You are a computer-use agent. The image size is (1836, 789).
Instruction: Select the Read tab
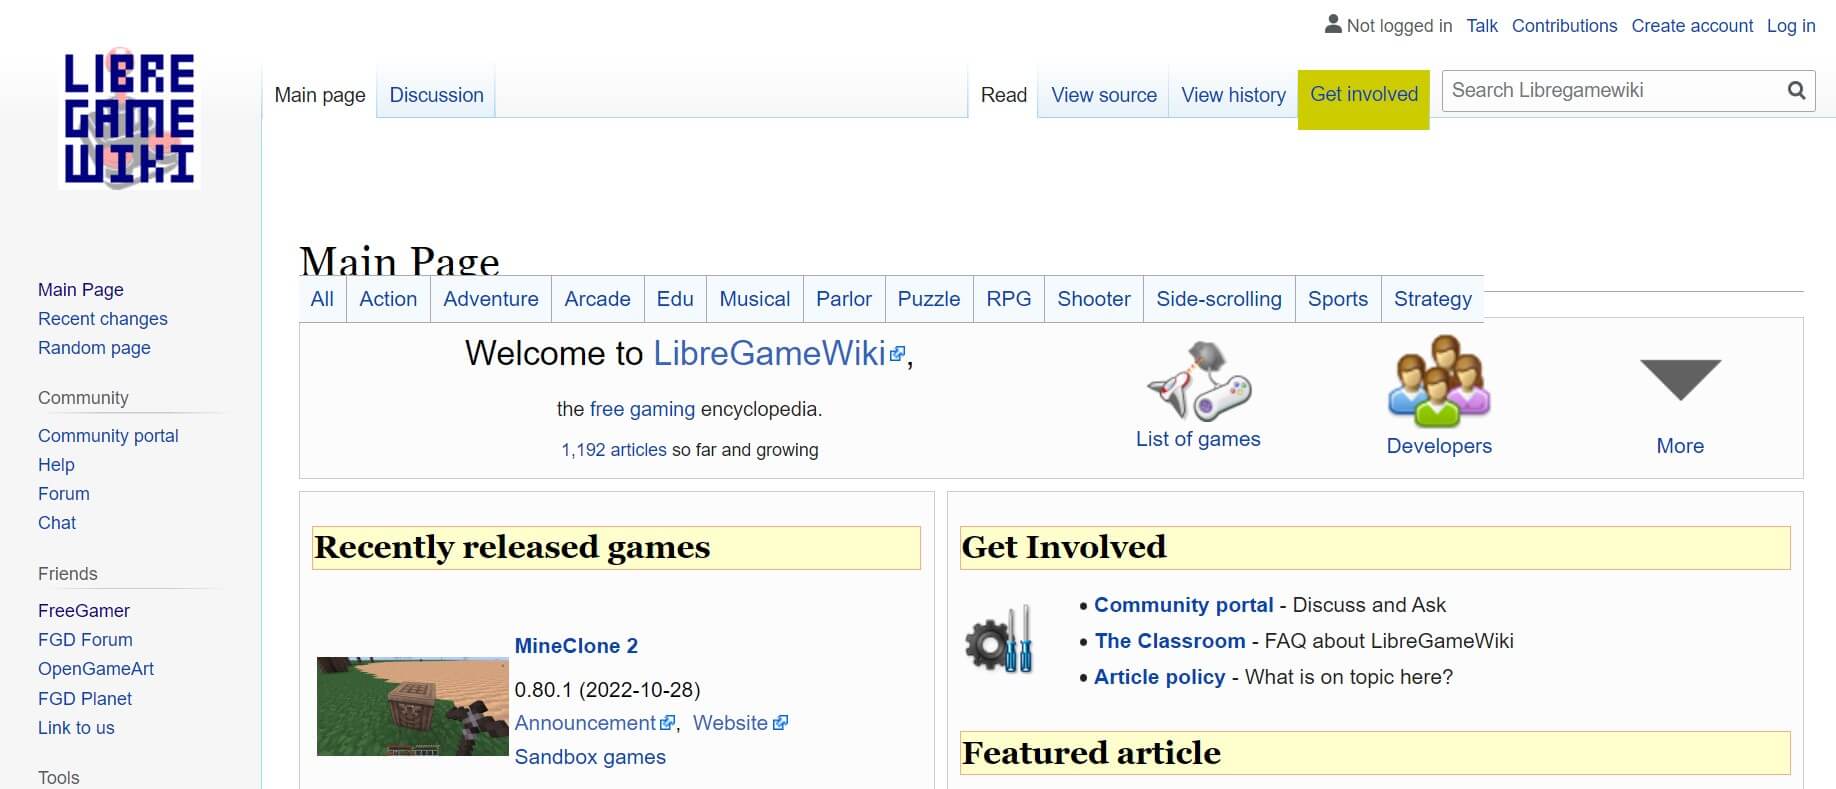1003,95
